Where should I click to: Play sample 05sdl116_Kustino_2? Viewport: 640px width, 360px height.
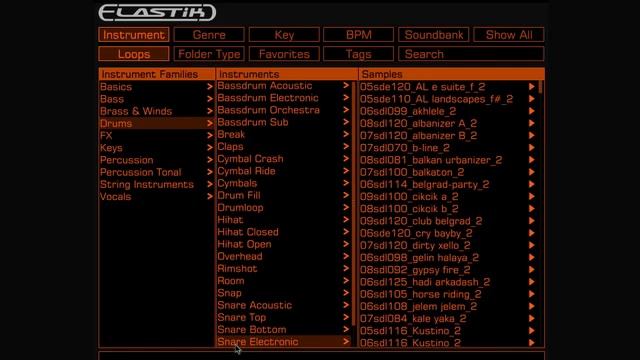pyautogui.click(x=531, y=331)
